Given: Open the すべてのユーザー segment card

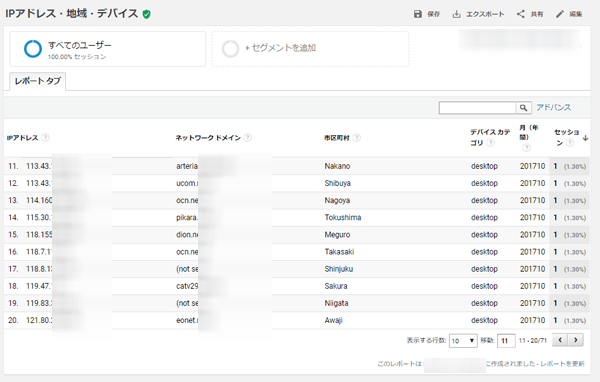Looking at the screenshot, I should [x=108, y=49].
